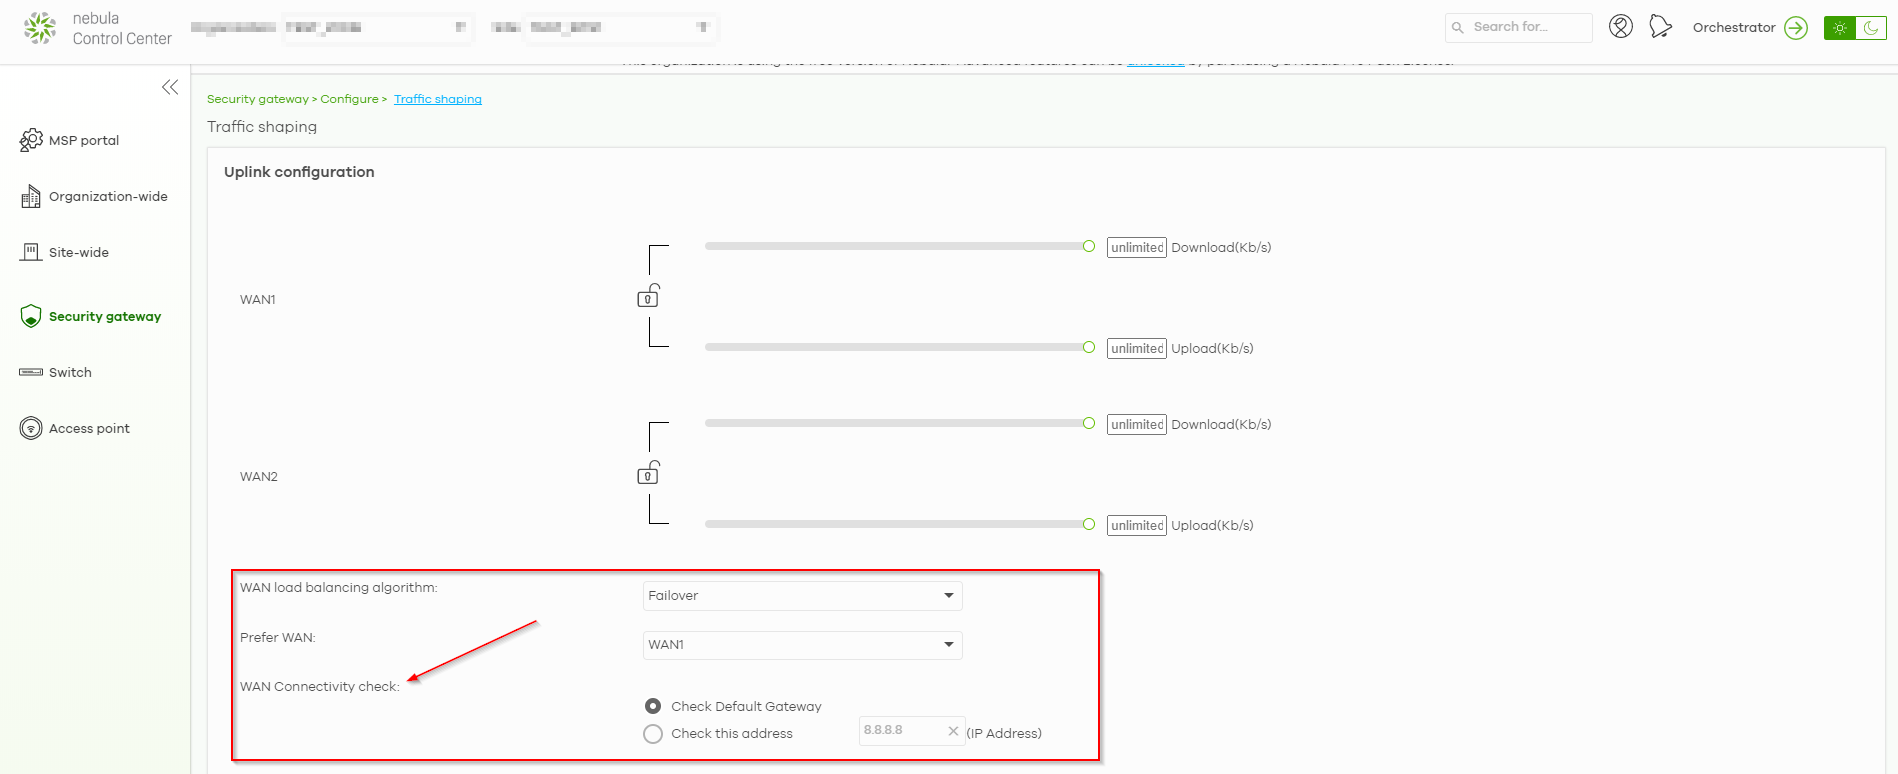Viewport: 1898px width, 774px height.
Task: Open Security gateway menu
Action: [x=104, y=317]
